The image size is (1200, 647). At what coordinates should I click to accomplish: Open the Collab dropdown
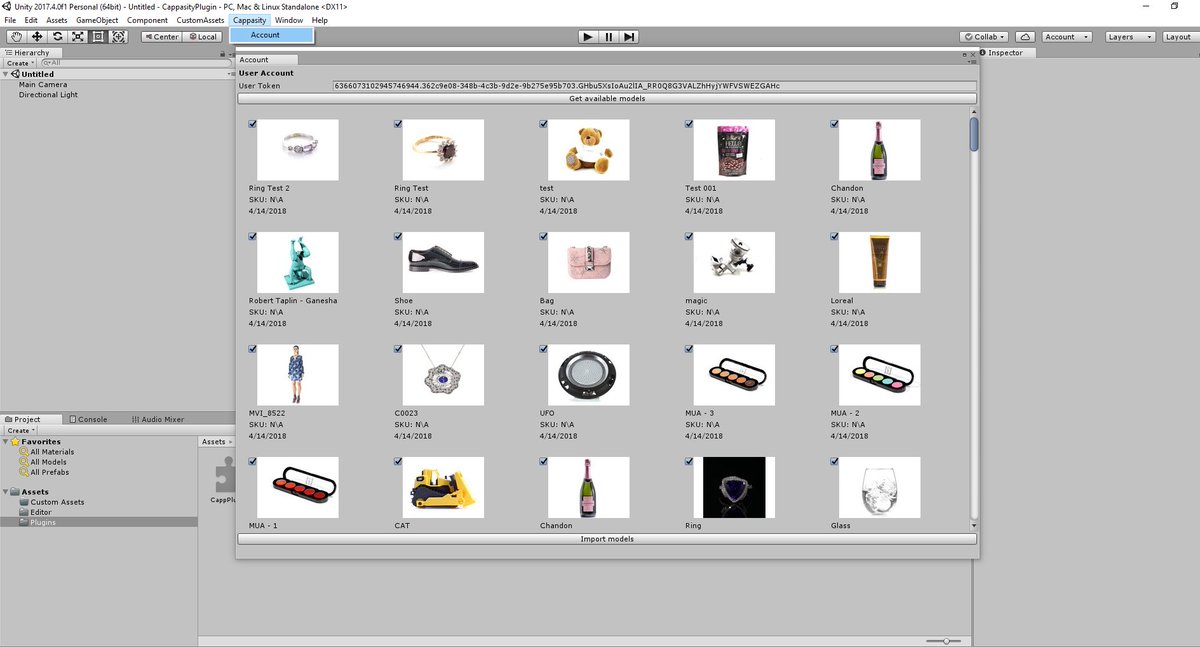[984, 37]
